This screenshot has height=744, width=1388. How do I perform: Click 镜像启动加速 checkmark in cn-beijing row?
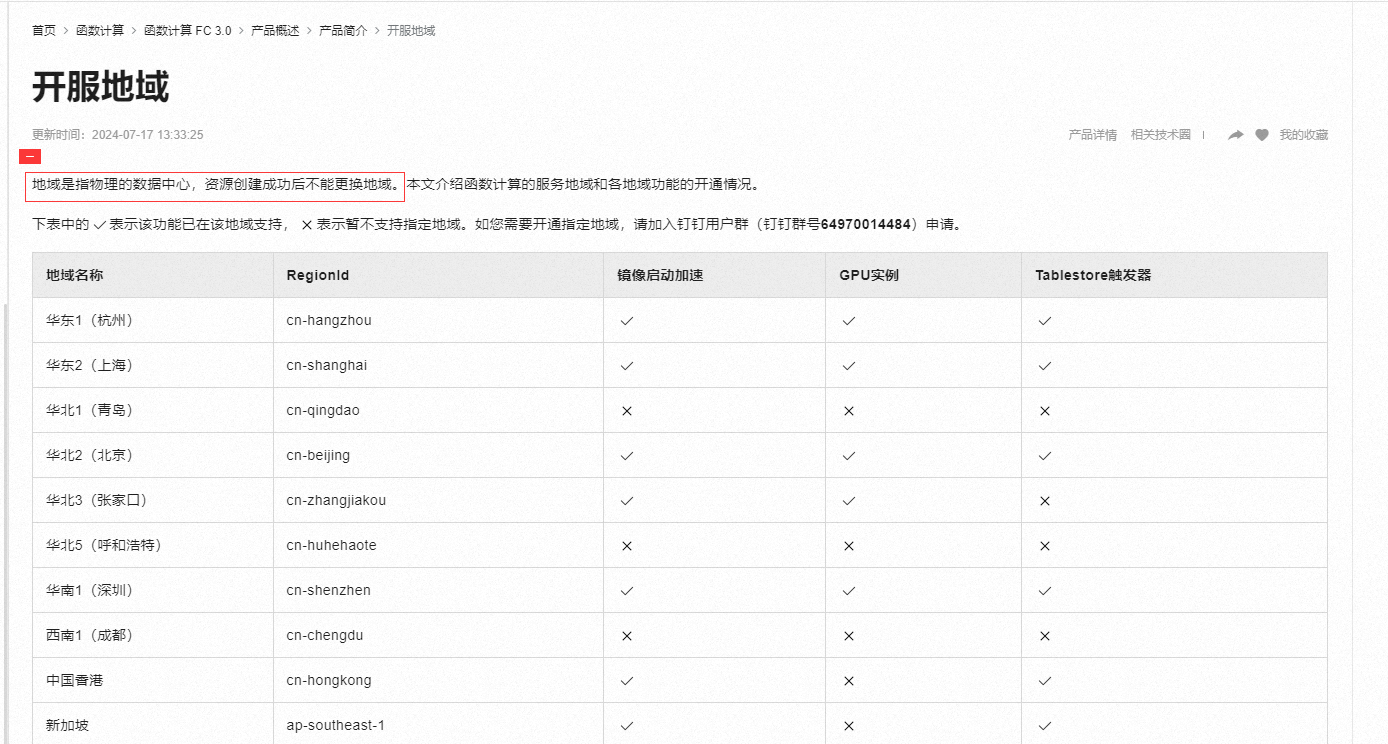tap(627, 456)
